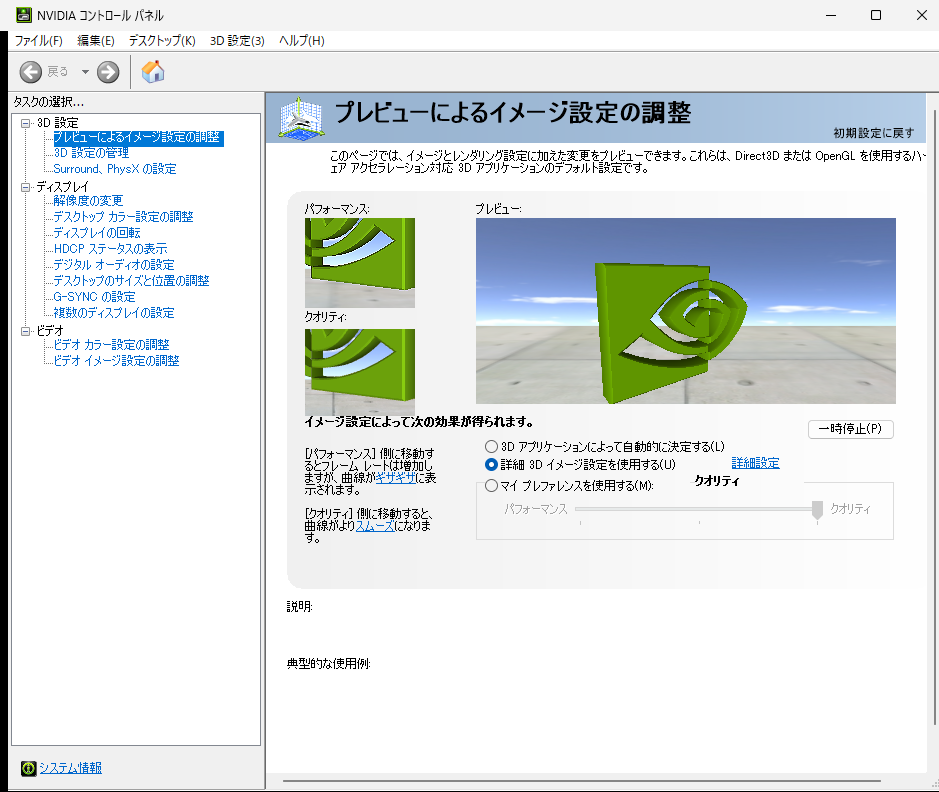939x792 pixels.
Task: Select 詳細 3D イメージ設定を使用する radio
Action: (491, 465)
